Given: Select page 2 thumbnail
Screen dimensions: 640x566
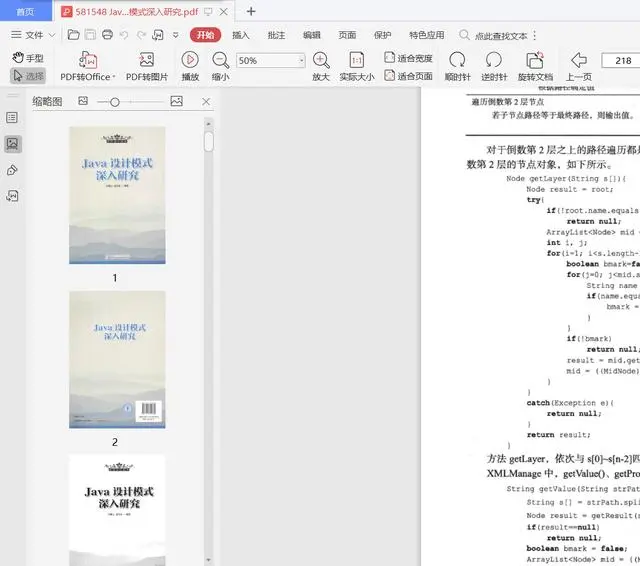Looking at the screenshot, I should (x=117, y=360).
